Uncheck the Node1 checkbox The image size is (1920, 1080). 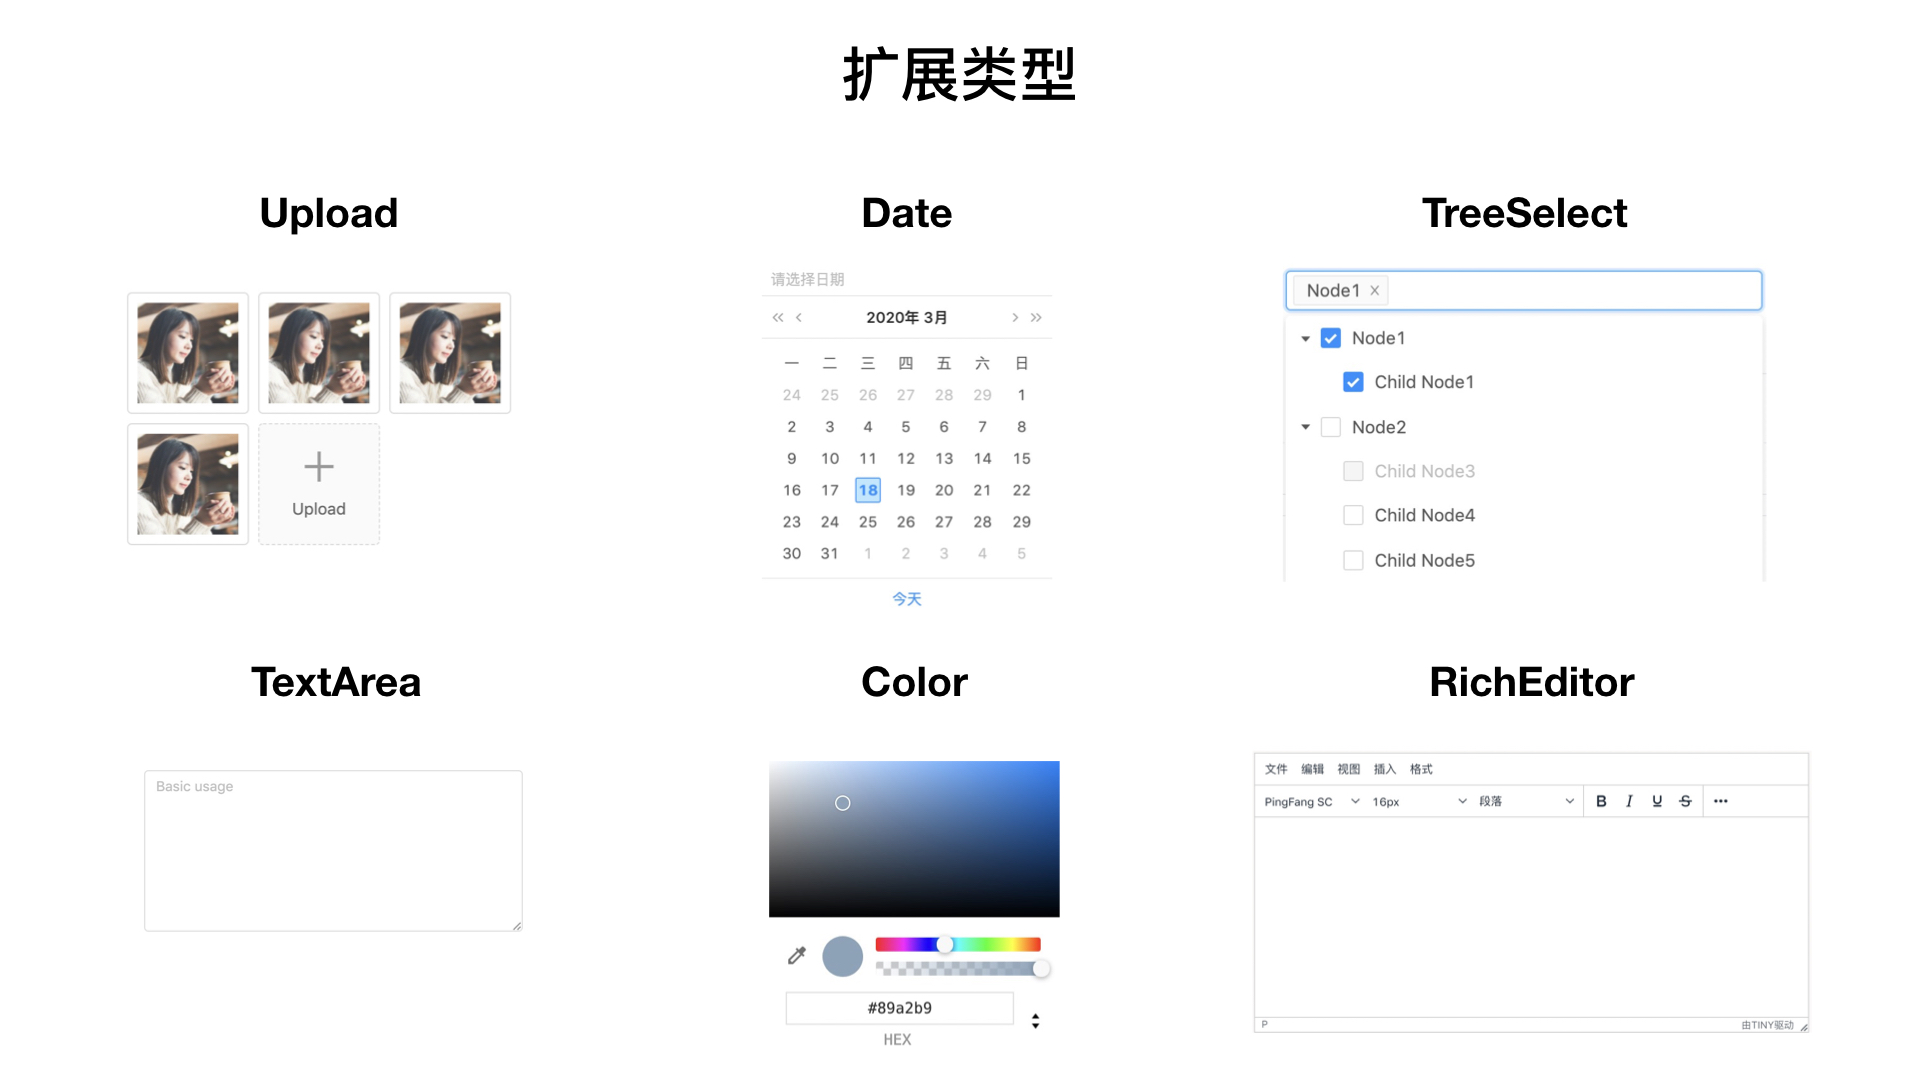tap(1330, 338)
